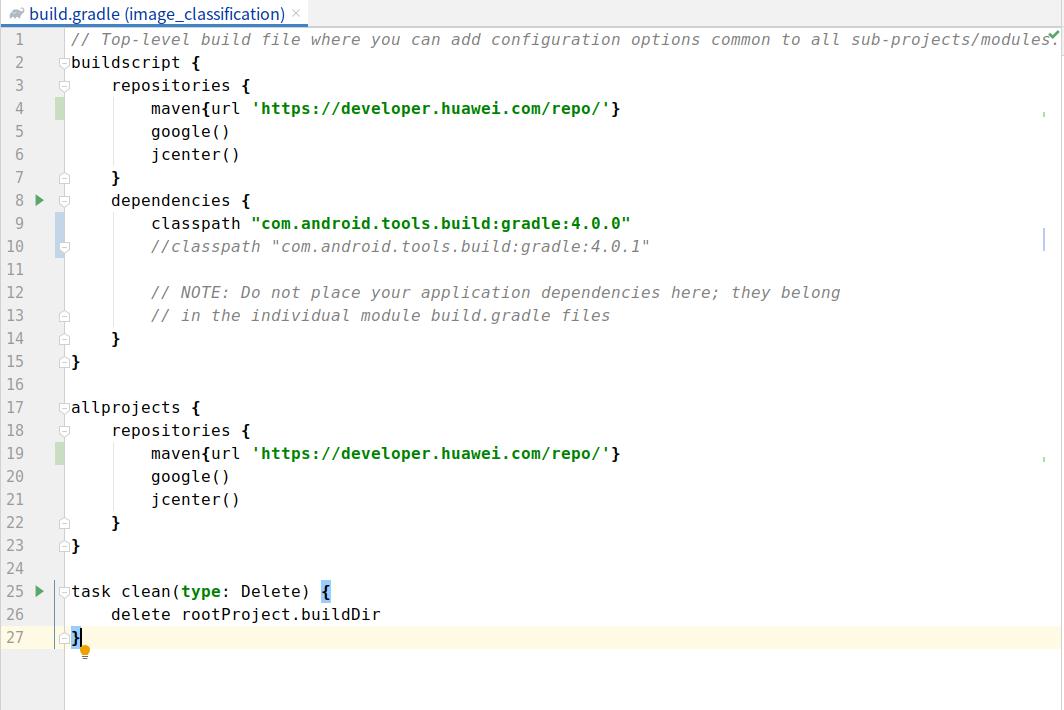Run the clean task from gutter arrow
The height and width of the screenshot is (710, 1064).
(x=40, y=591)
